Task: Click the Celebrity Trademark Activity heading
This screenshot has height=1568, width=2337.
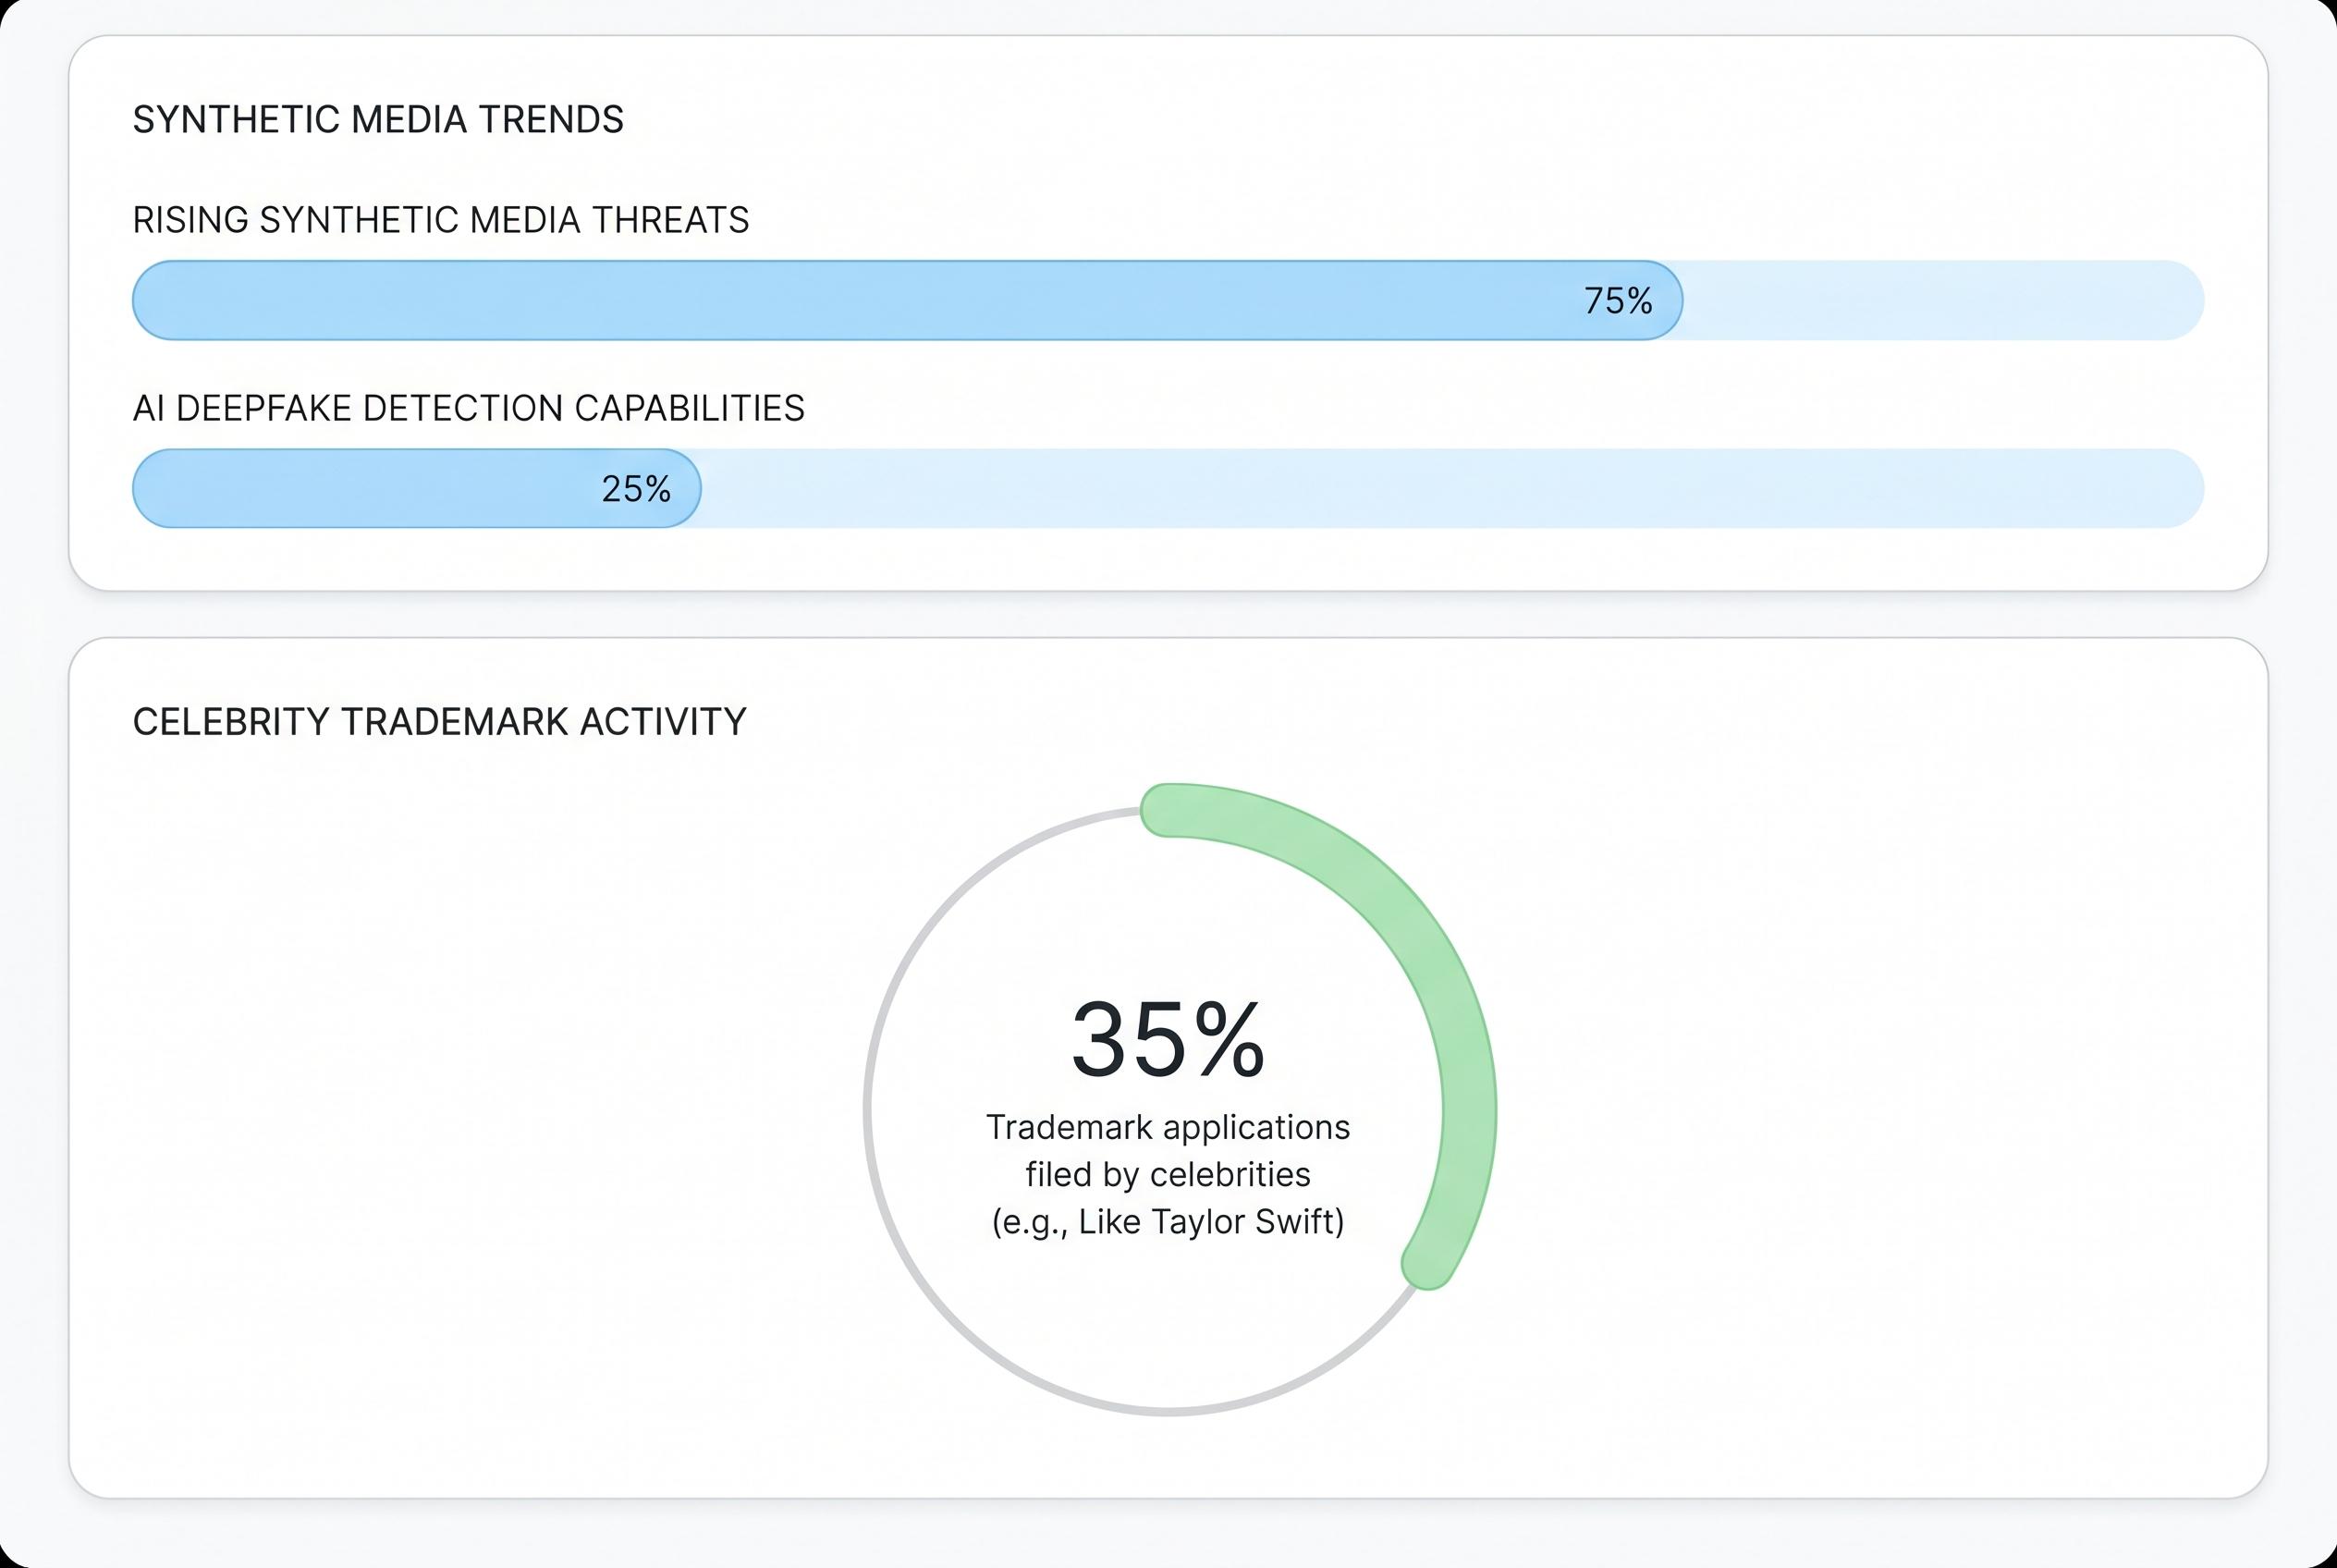Action: (x=439, y=722)
